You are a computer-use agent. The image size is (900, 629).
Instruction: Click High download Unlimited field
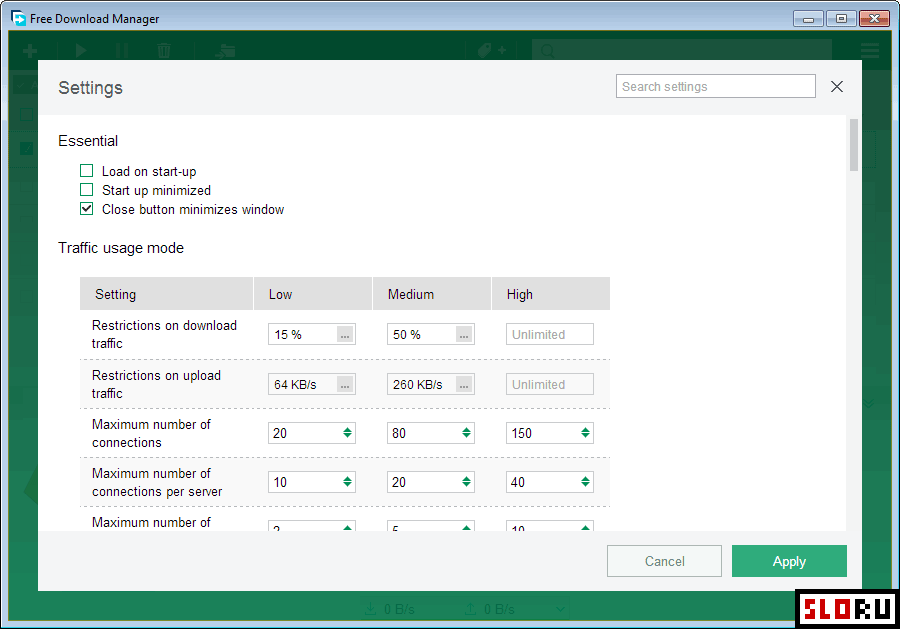click(549, 335)
